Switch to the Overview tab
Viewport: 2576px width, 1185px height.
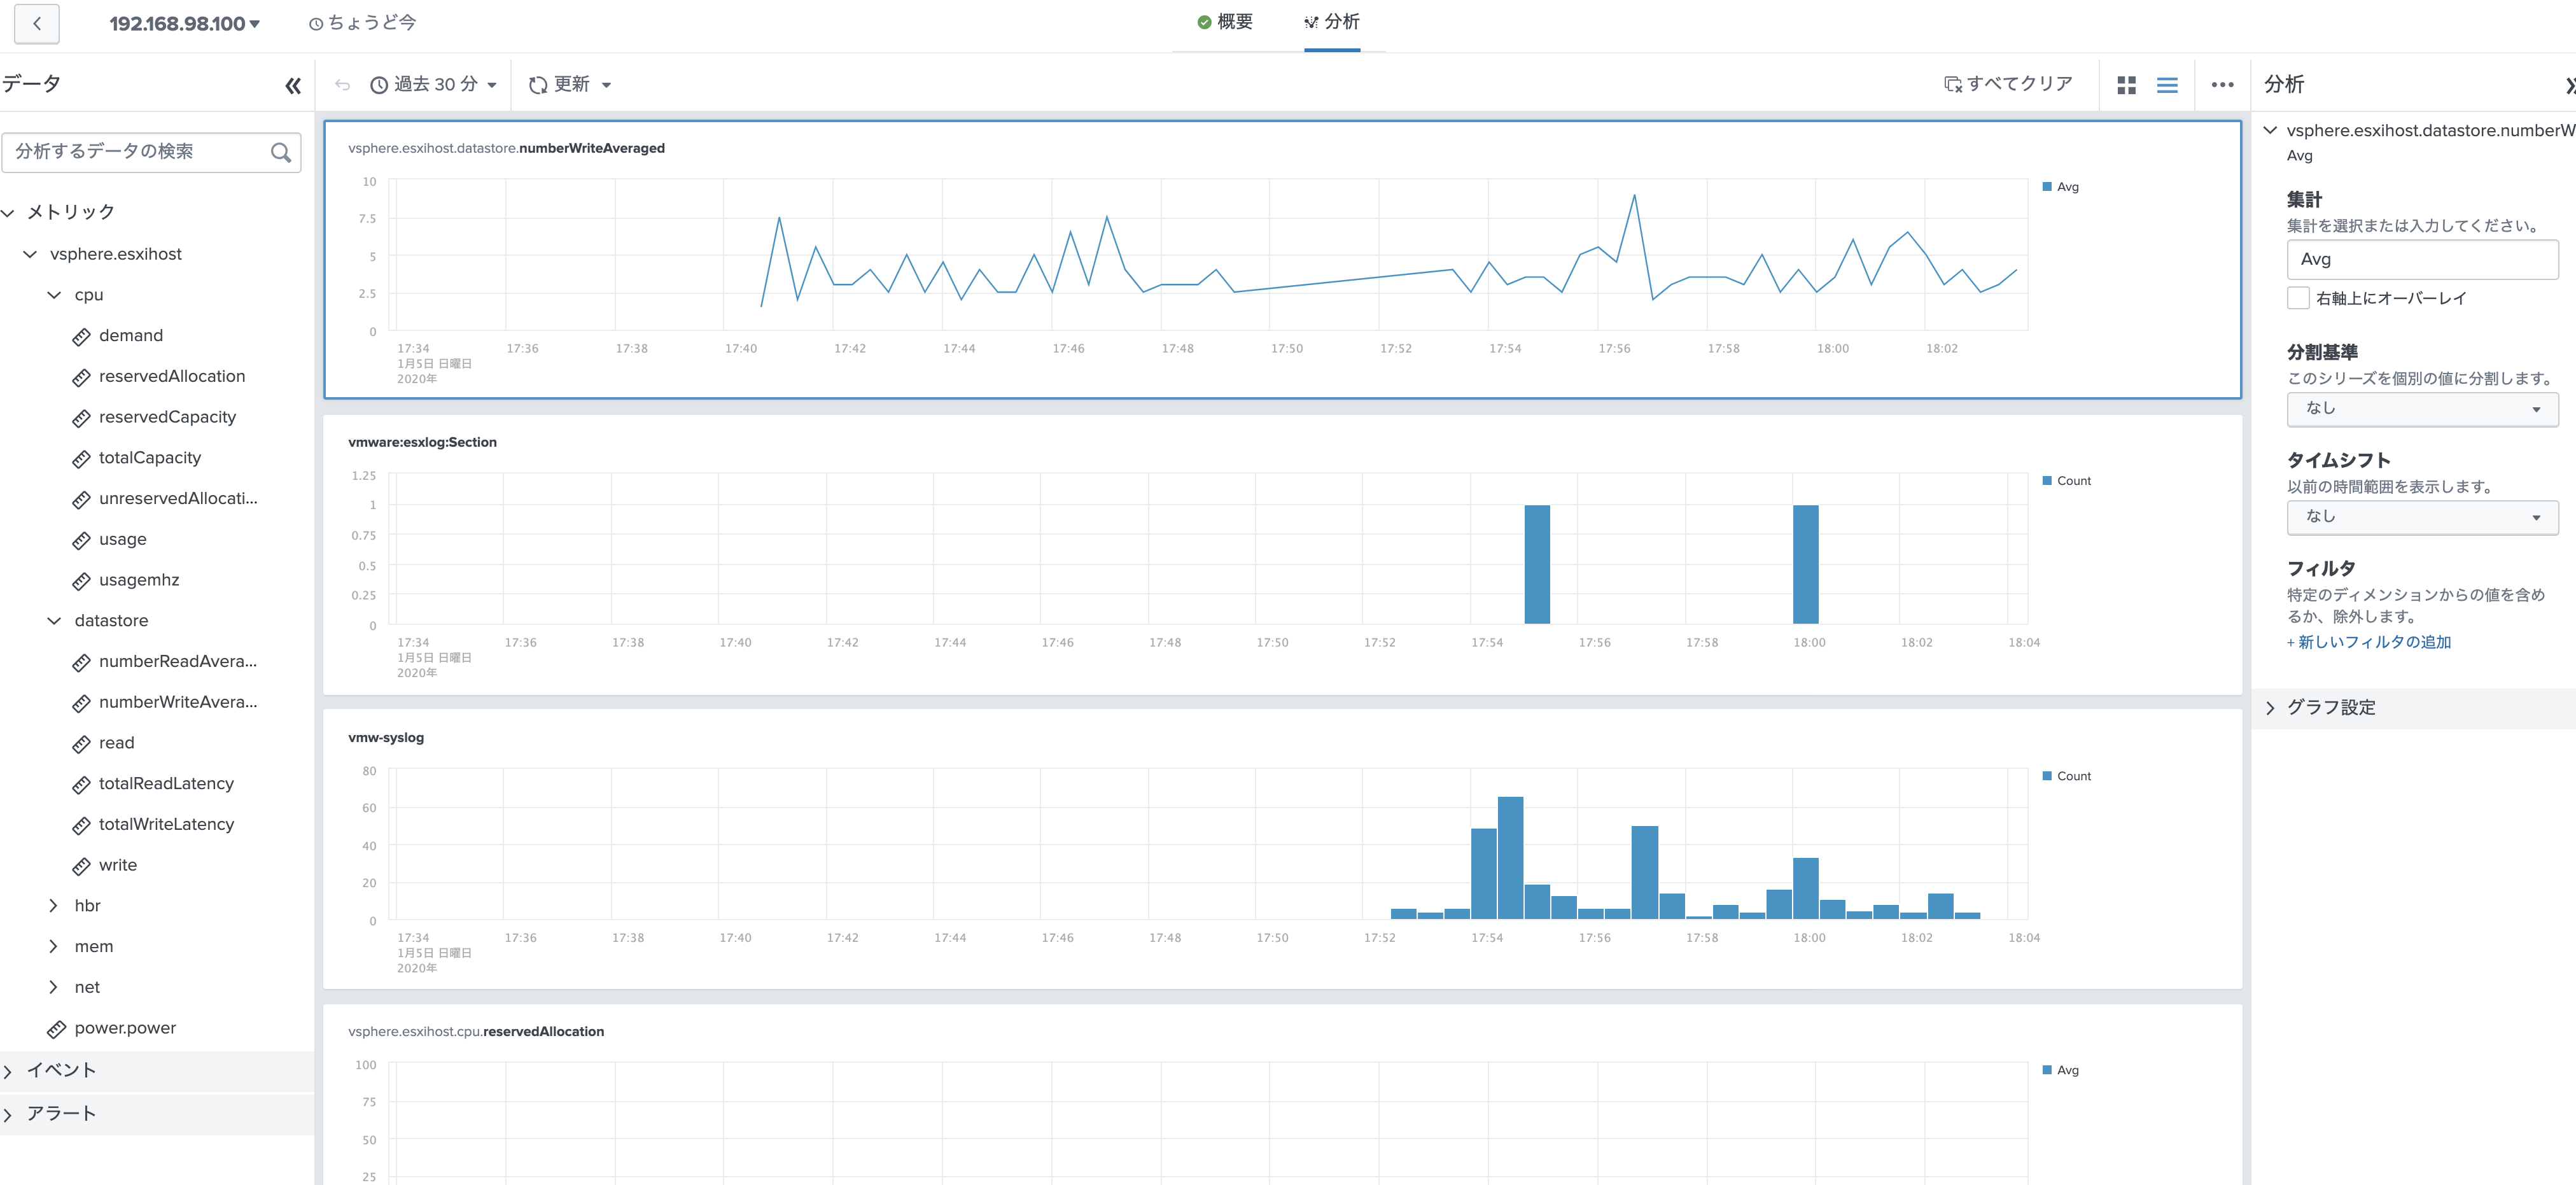1225,22
